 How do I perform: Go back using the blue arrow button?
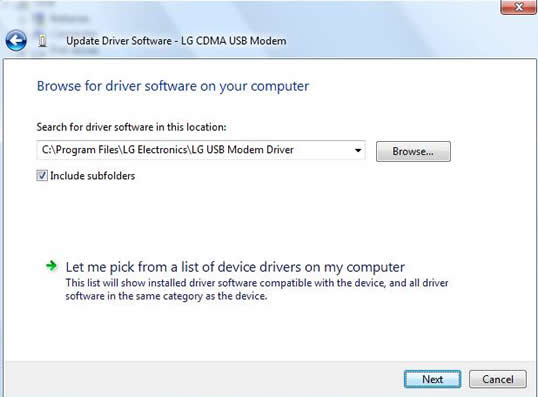(16, 41)
